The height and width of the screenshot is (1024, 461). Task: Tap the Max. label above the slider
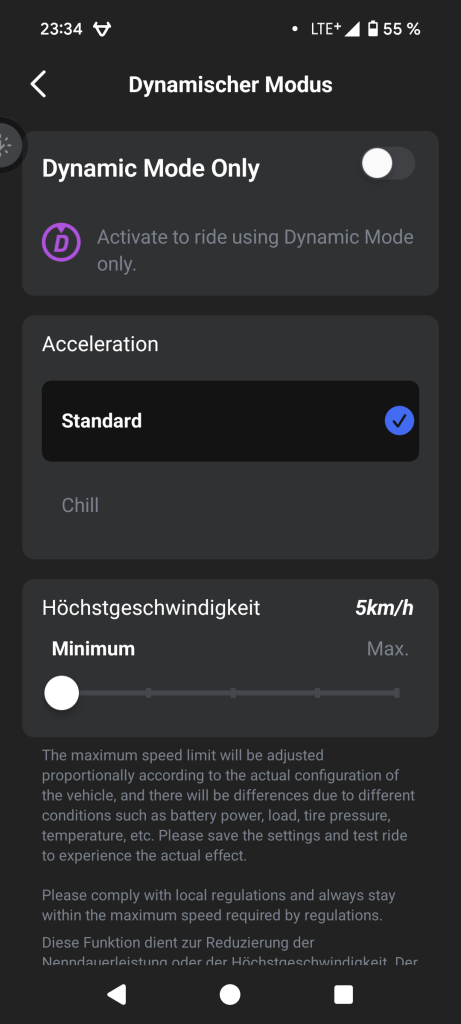[388, 648]
